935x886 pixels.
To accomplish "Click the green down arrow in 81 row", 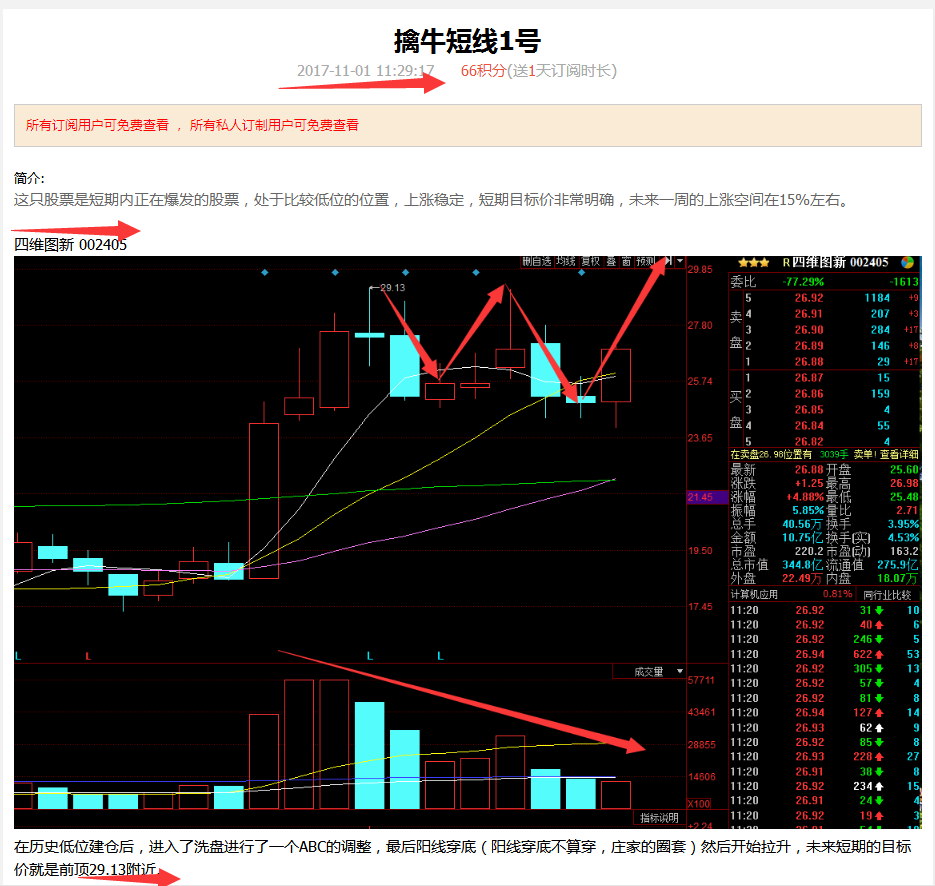I will pos(879,698).
